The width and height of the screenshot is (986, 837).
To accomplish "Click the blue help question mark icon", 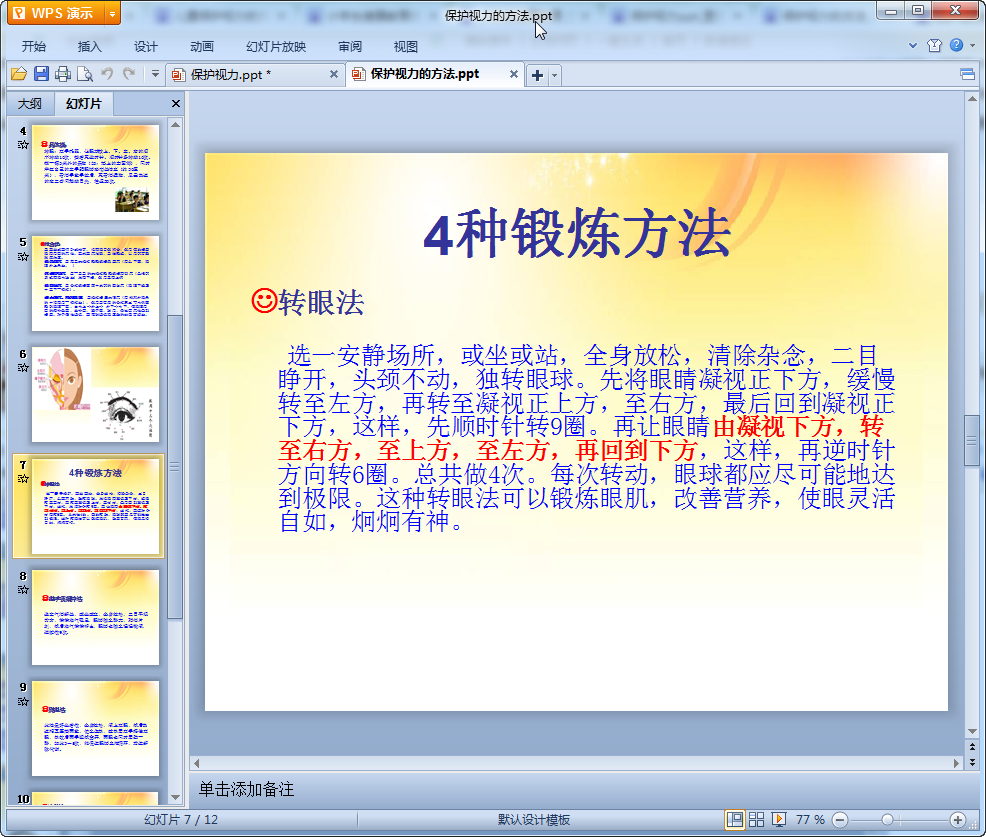I will tap(956, 45).
